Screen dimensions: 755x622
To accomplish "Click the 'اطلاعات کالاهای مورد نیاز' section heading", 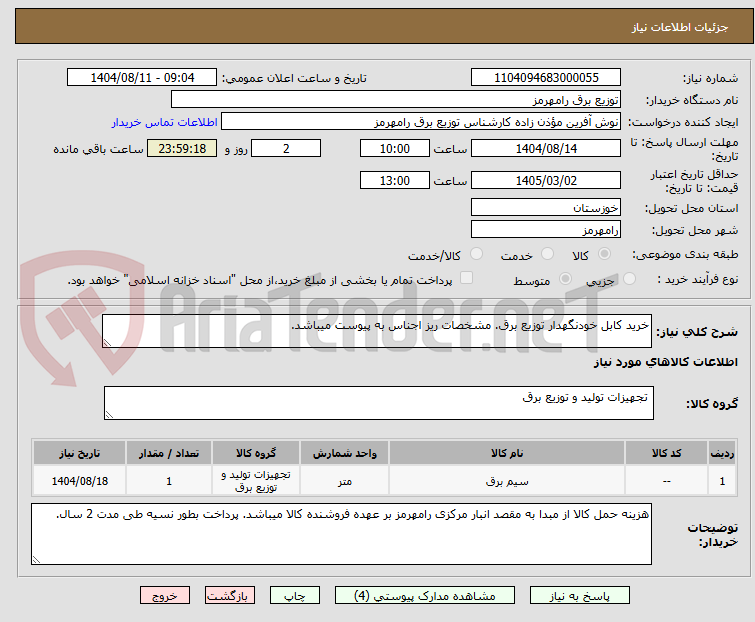I will click(x=665, y=362).
